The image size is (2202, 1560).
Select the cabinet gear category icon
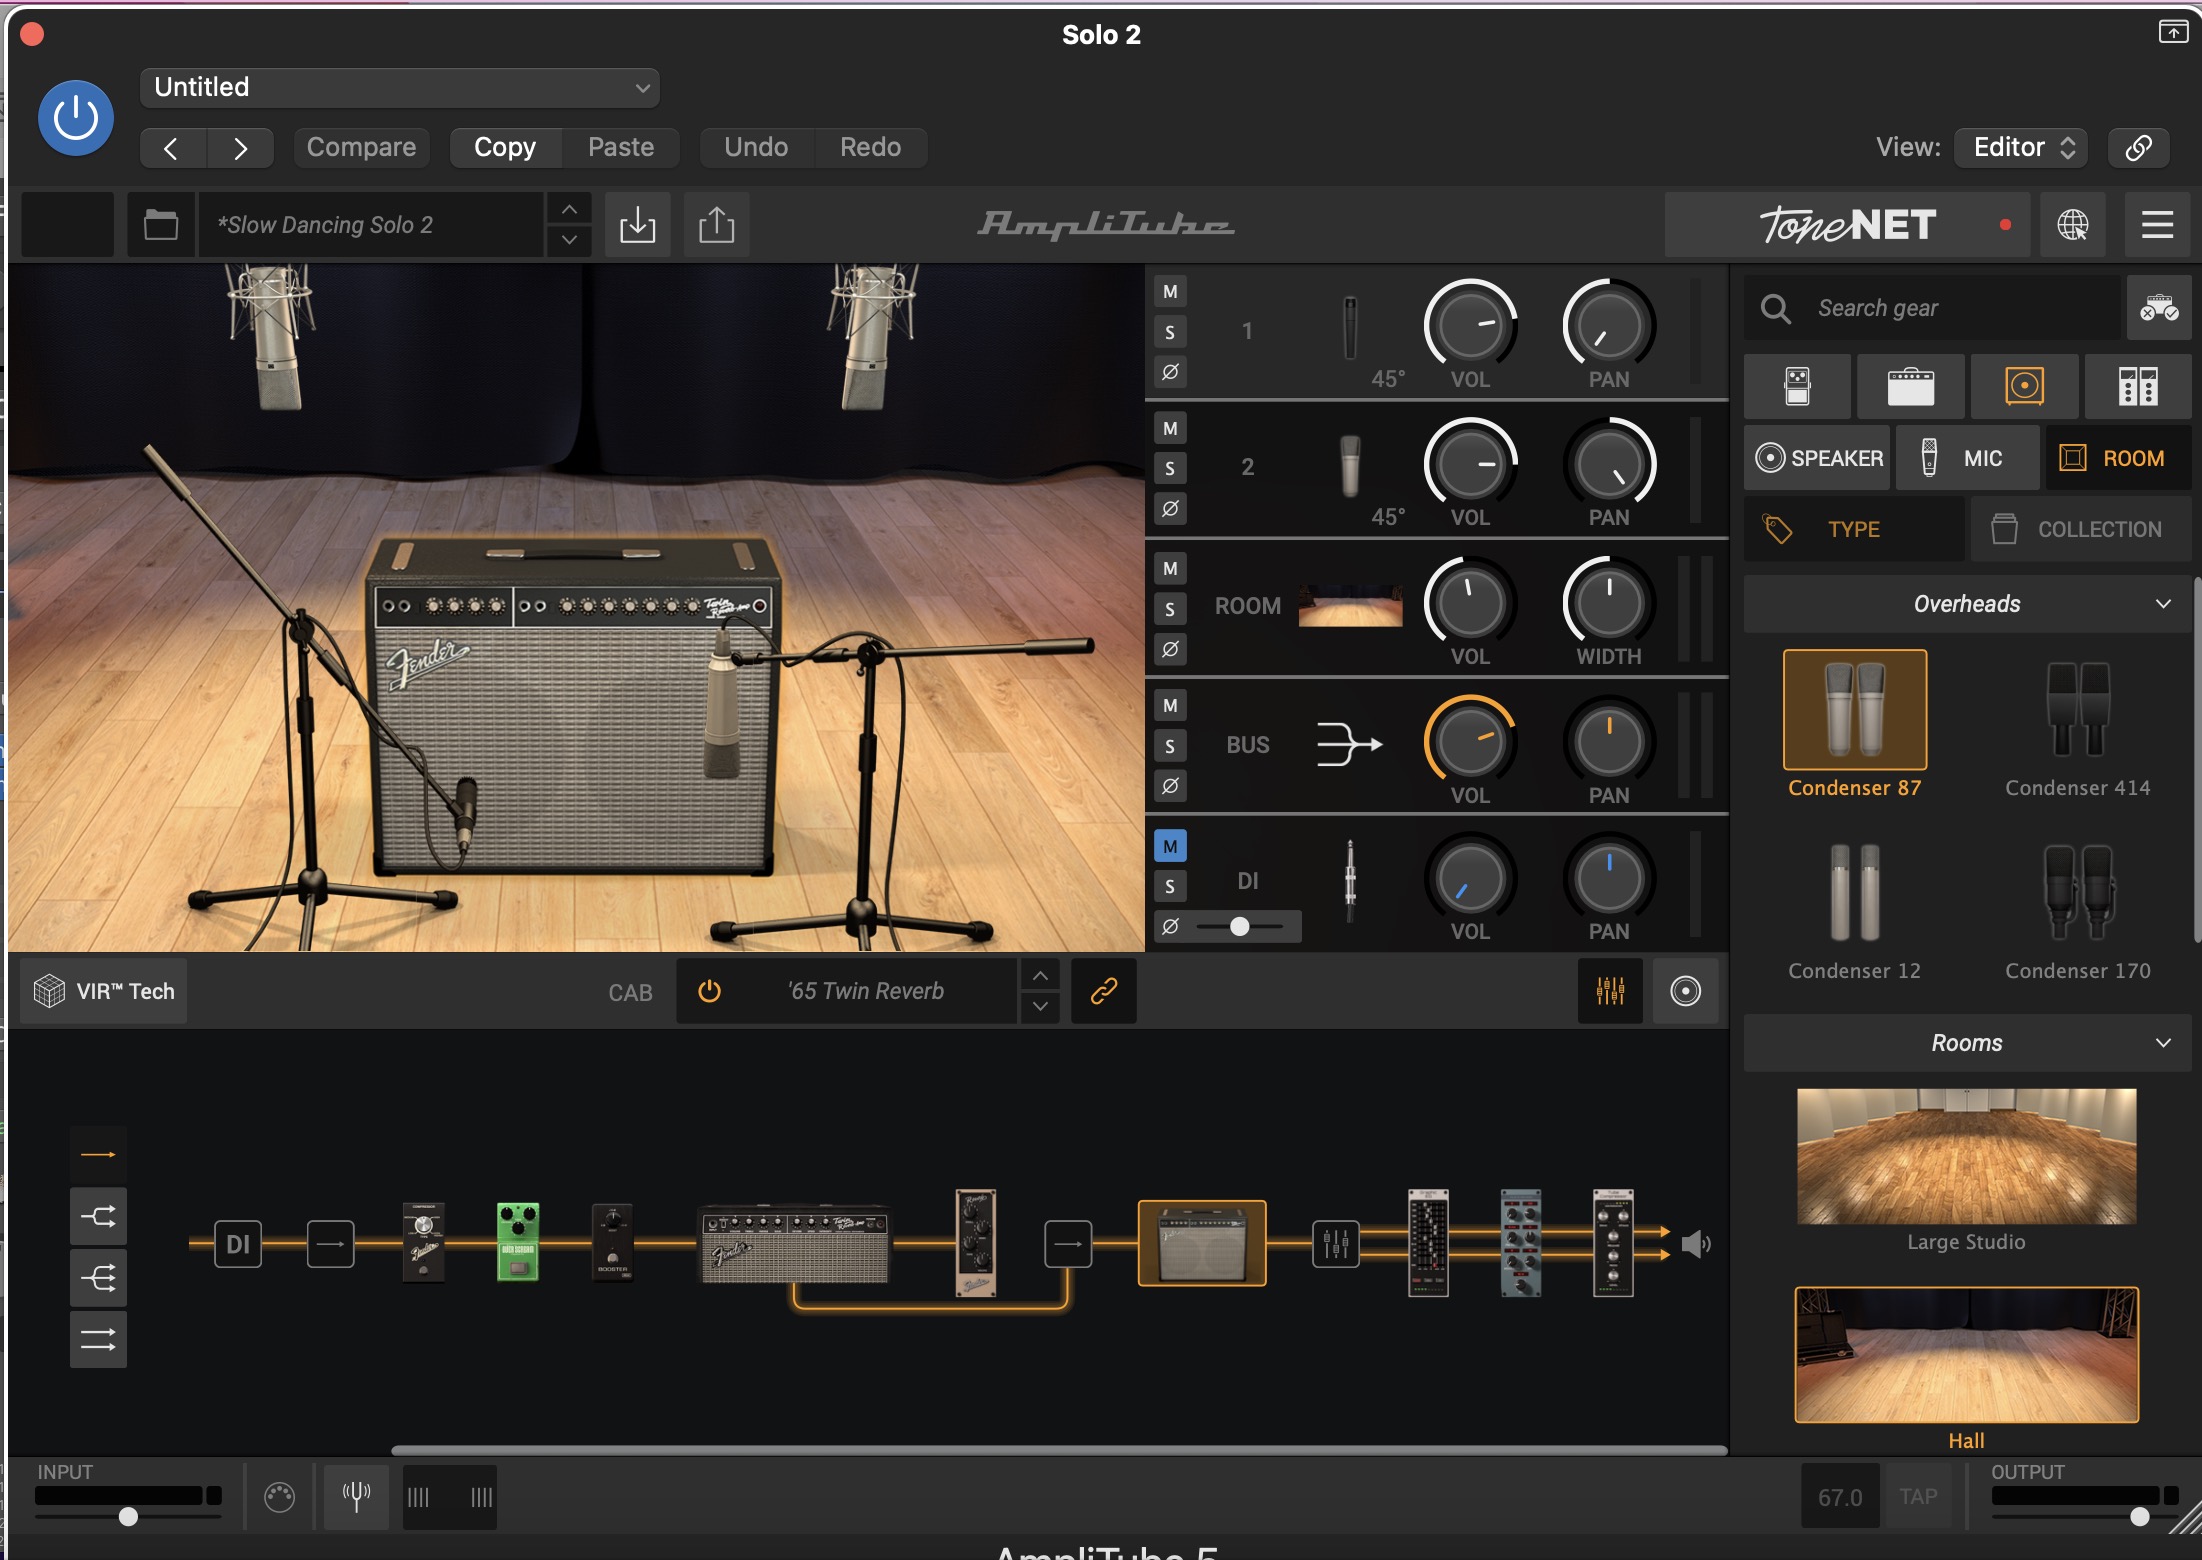coord(2024,386)
